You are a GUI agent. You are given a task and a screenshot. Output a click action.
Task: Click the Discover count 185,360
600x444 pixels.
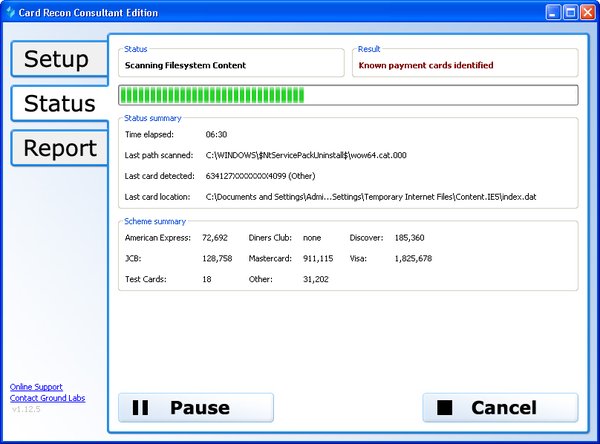coord(409,238)
